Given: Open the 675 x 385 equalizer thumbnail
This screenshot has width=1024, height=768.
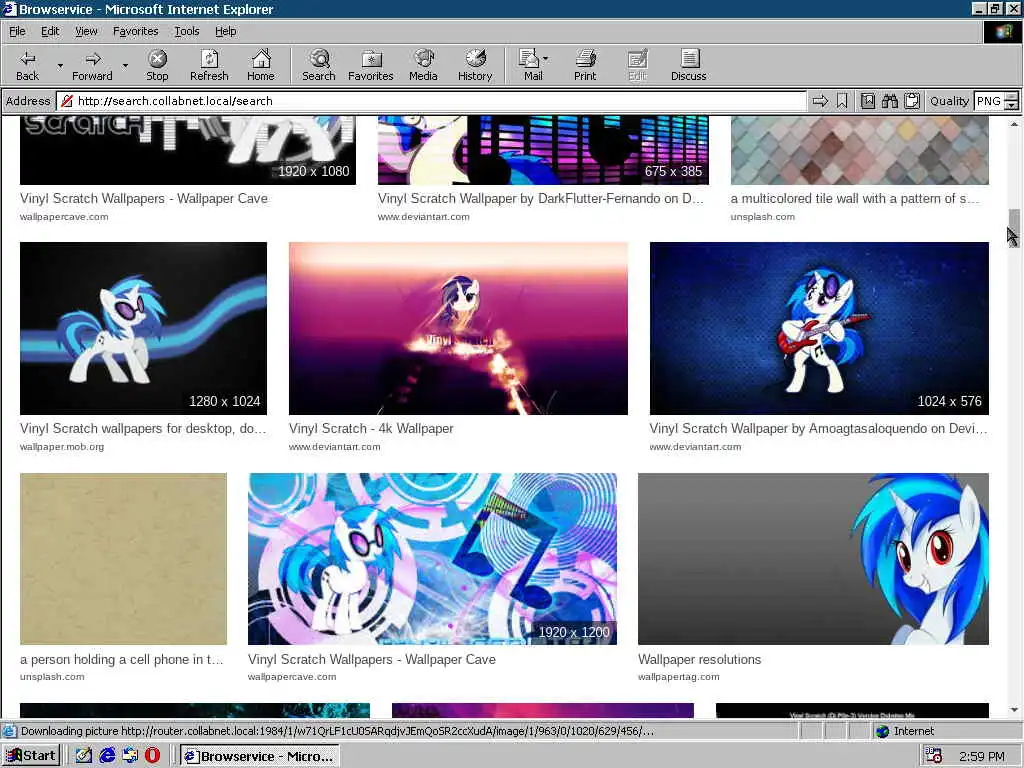Looking at the screenshot, I should pos(543,150).
